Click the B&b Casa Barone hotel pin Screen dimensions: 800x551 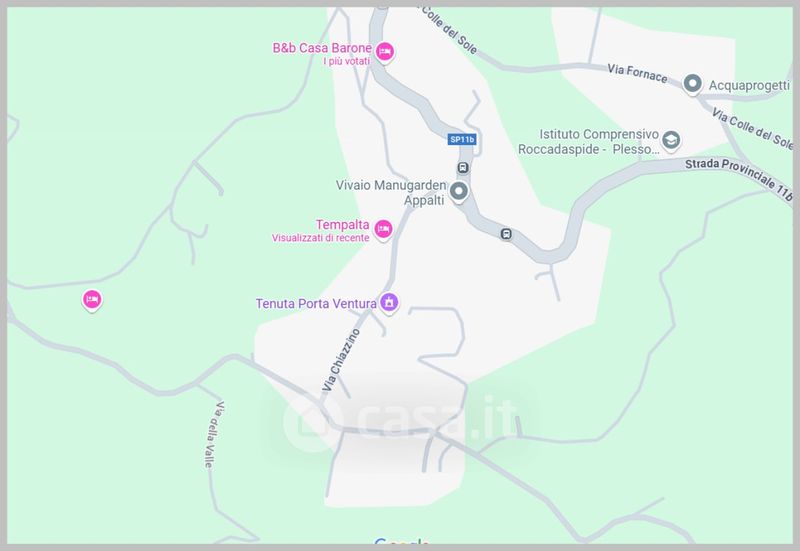pyautogui.click(x=385, y=52)
